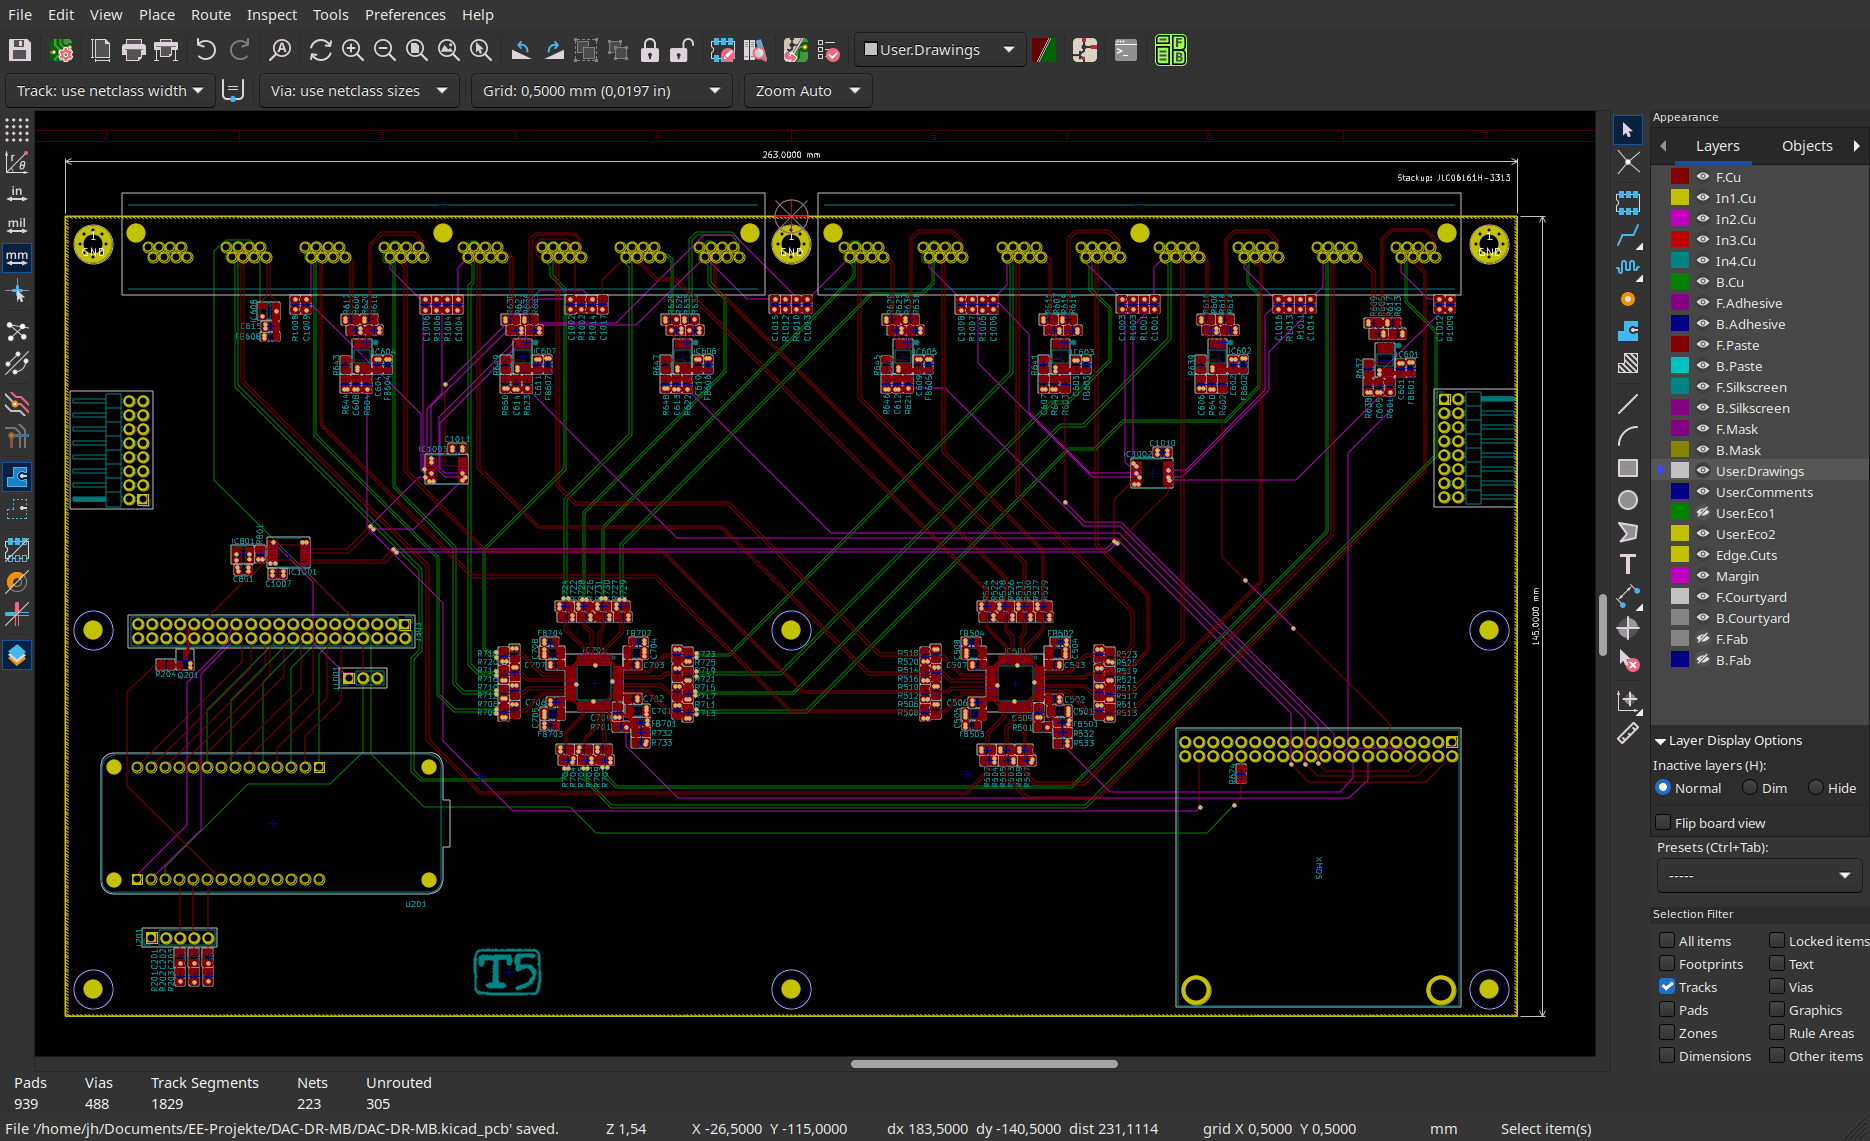Click the horizontal canvas scrollbar
Viewport: 1870px width, 1141px height.
[984, 1064]
